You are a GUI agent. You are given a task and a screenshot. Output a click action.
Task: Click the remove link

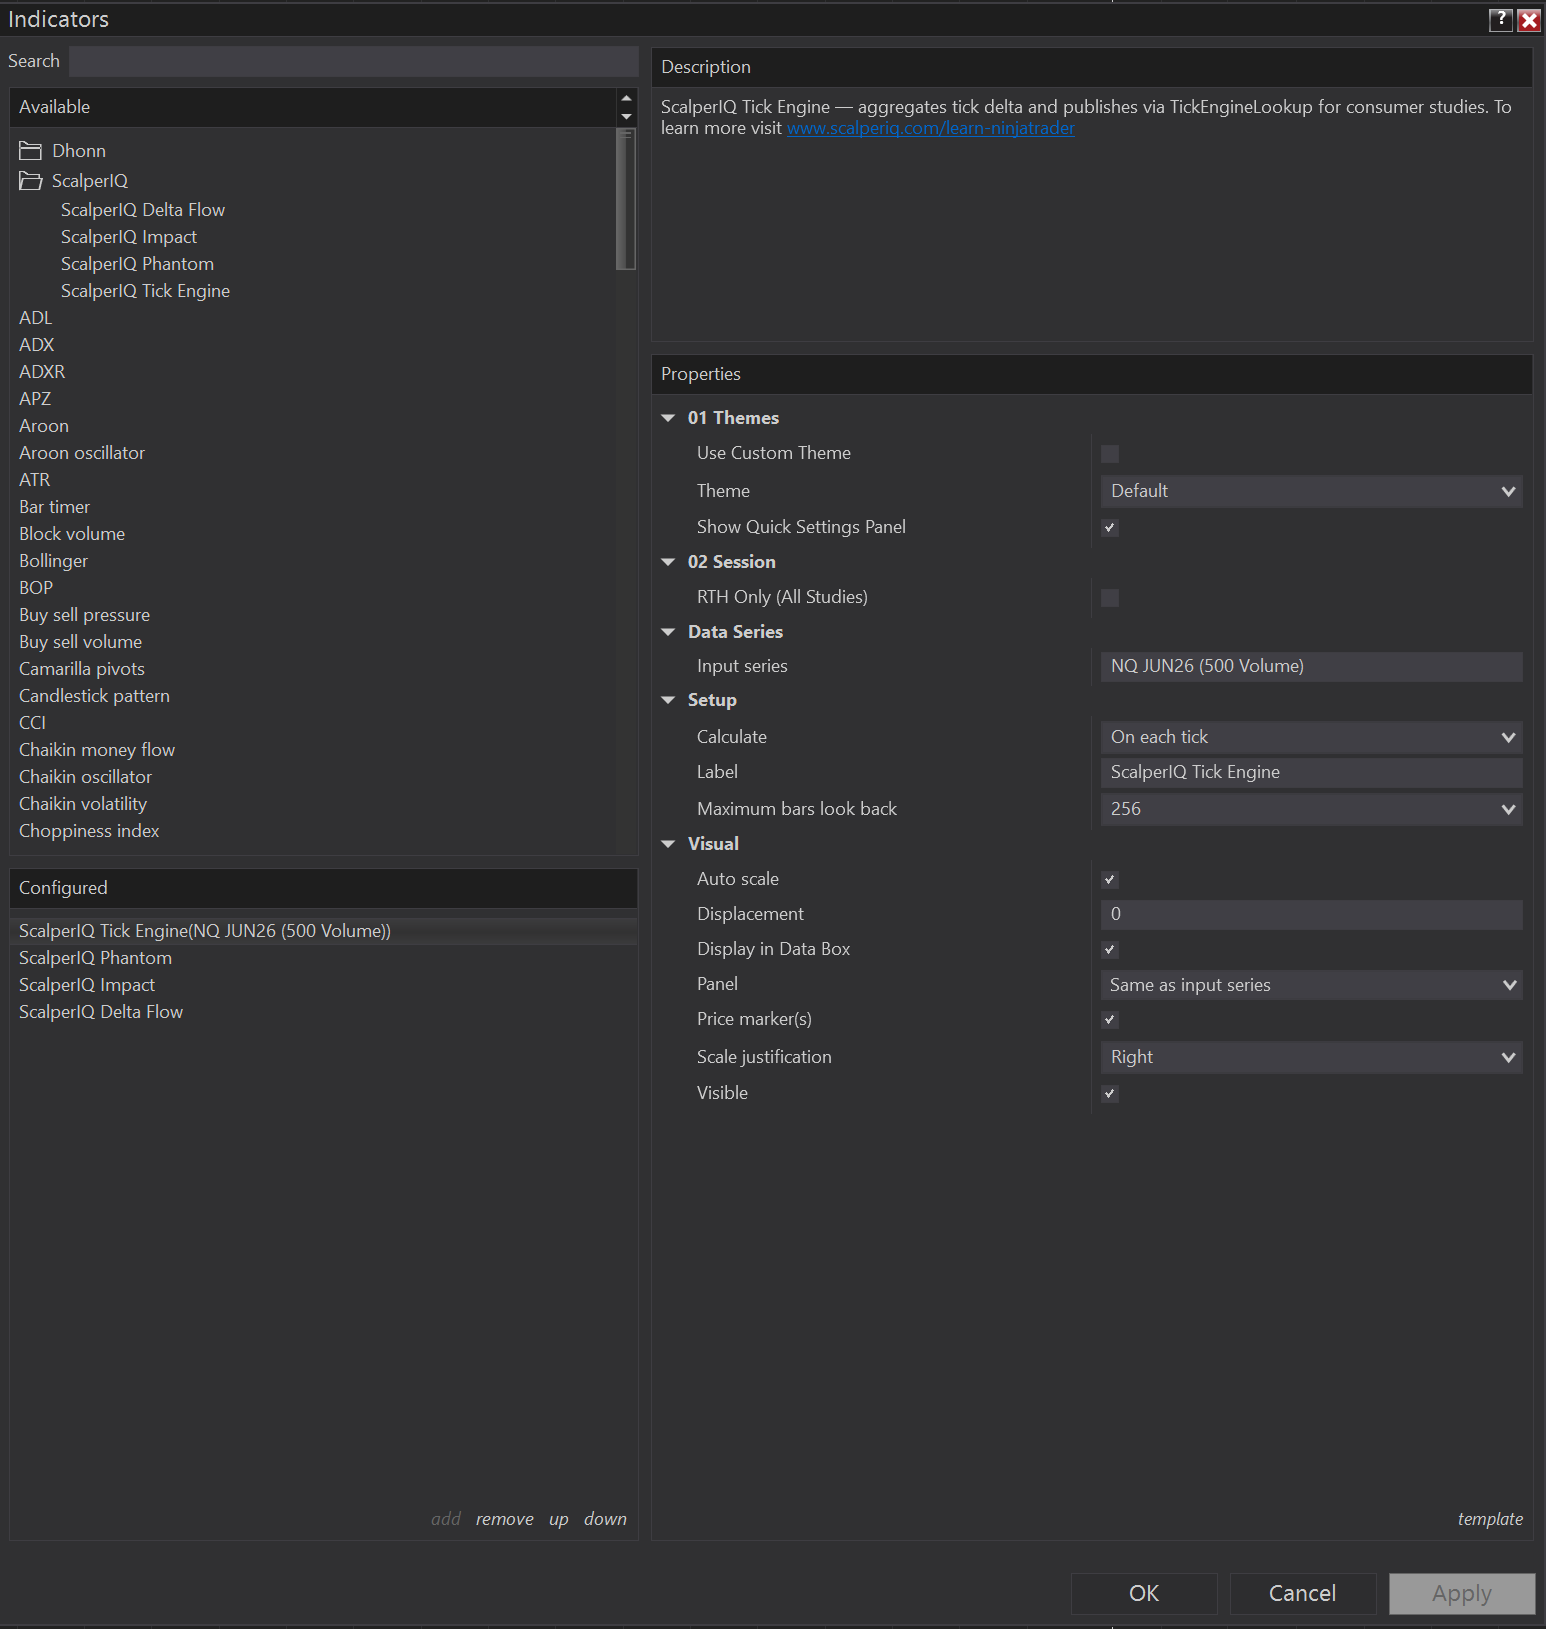(x=505, y=1519)
